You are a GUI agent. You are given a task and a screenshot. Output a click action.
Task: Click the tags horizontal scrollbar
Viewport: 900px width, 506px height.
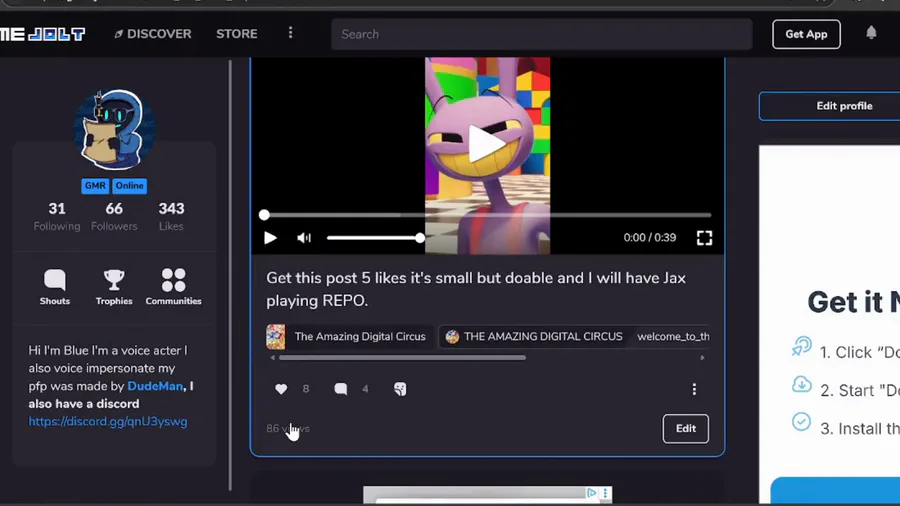[402, 357]
